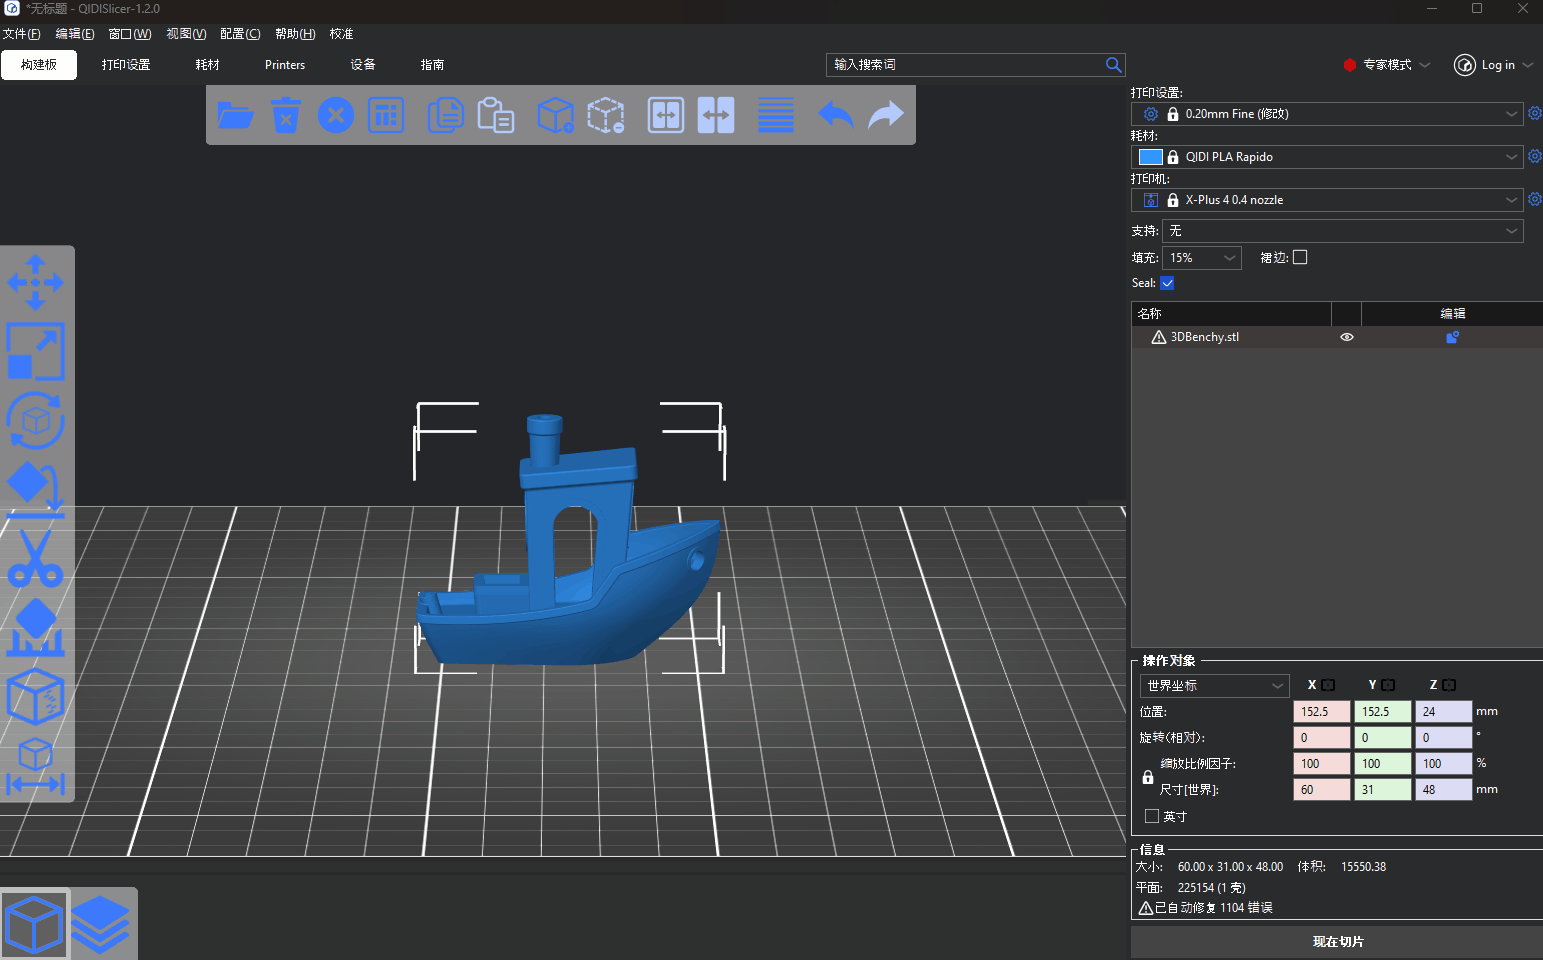Click the blue filament color swatch
The height and width of the screenshot is (960, 1543).
1151,157
